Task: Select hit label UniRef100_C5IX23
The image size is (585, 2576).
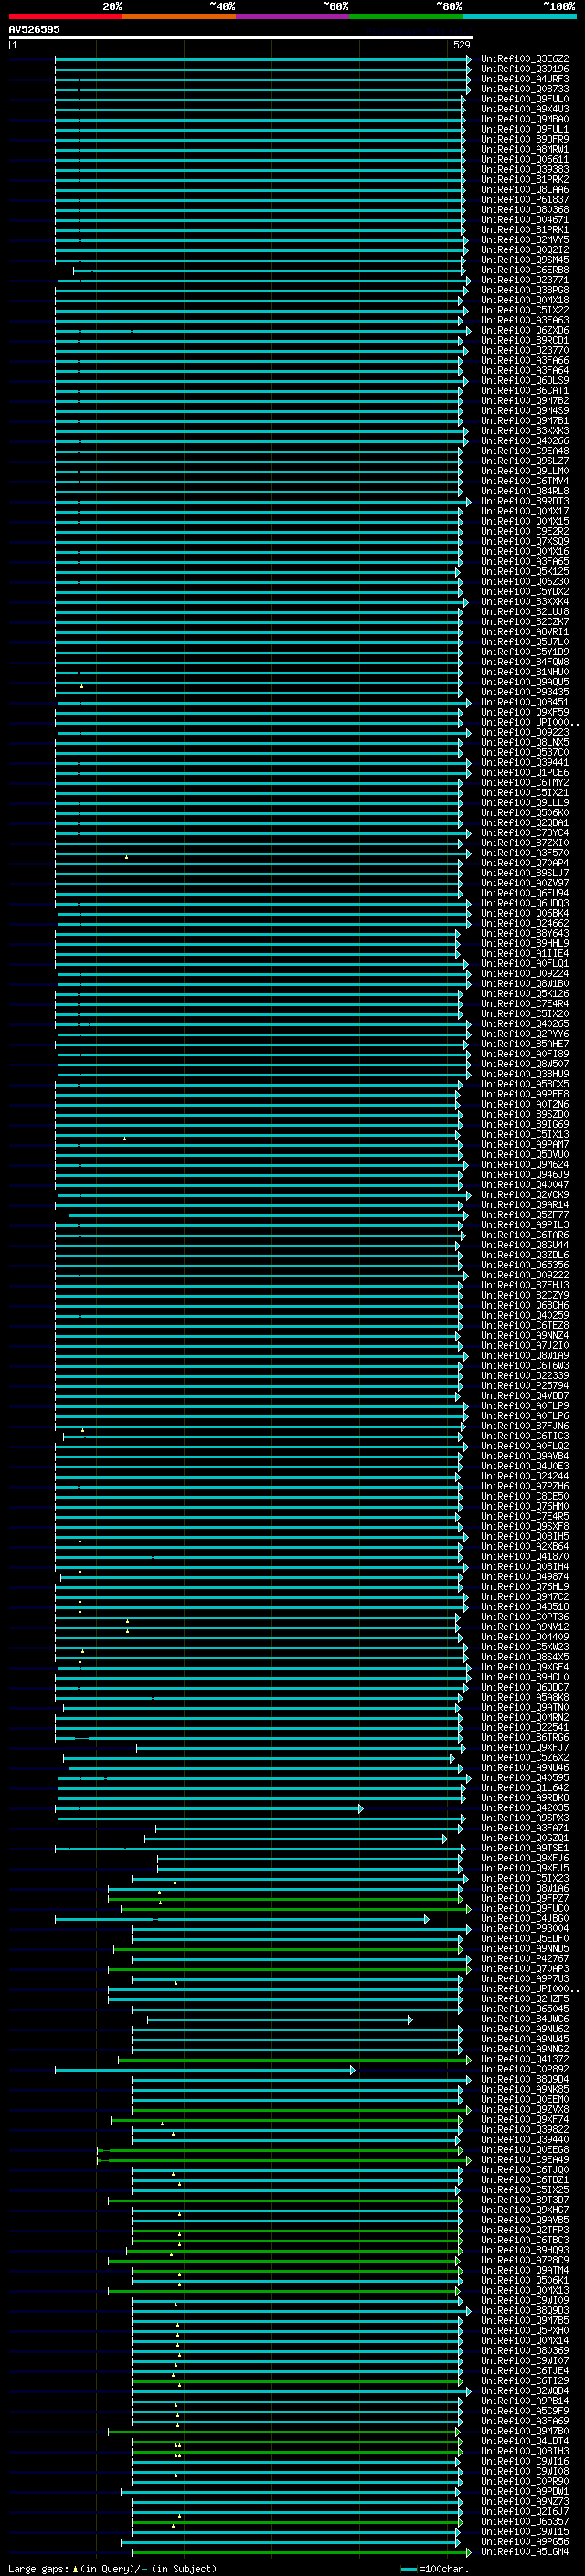Action: (x=525, y=1878)
